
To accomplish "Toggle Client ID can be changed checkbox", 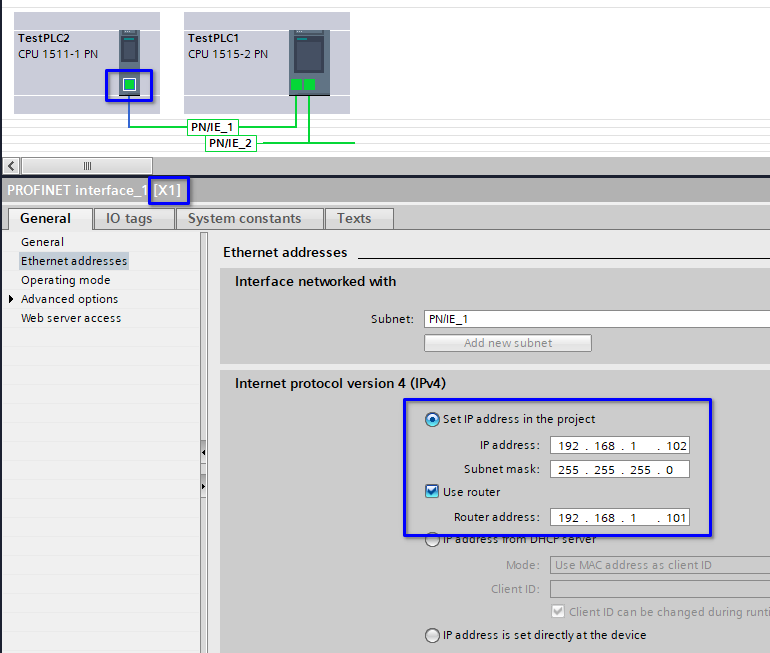I will (x=558, y=612).
